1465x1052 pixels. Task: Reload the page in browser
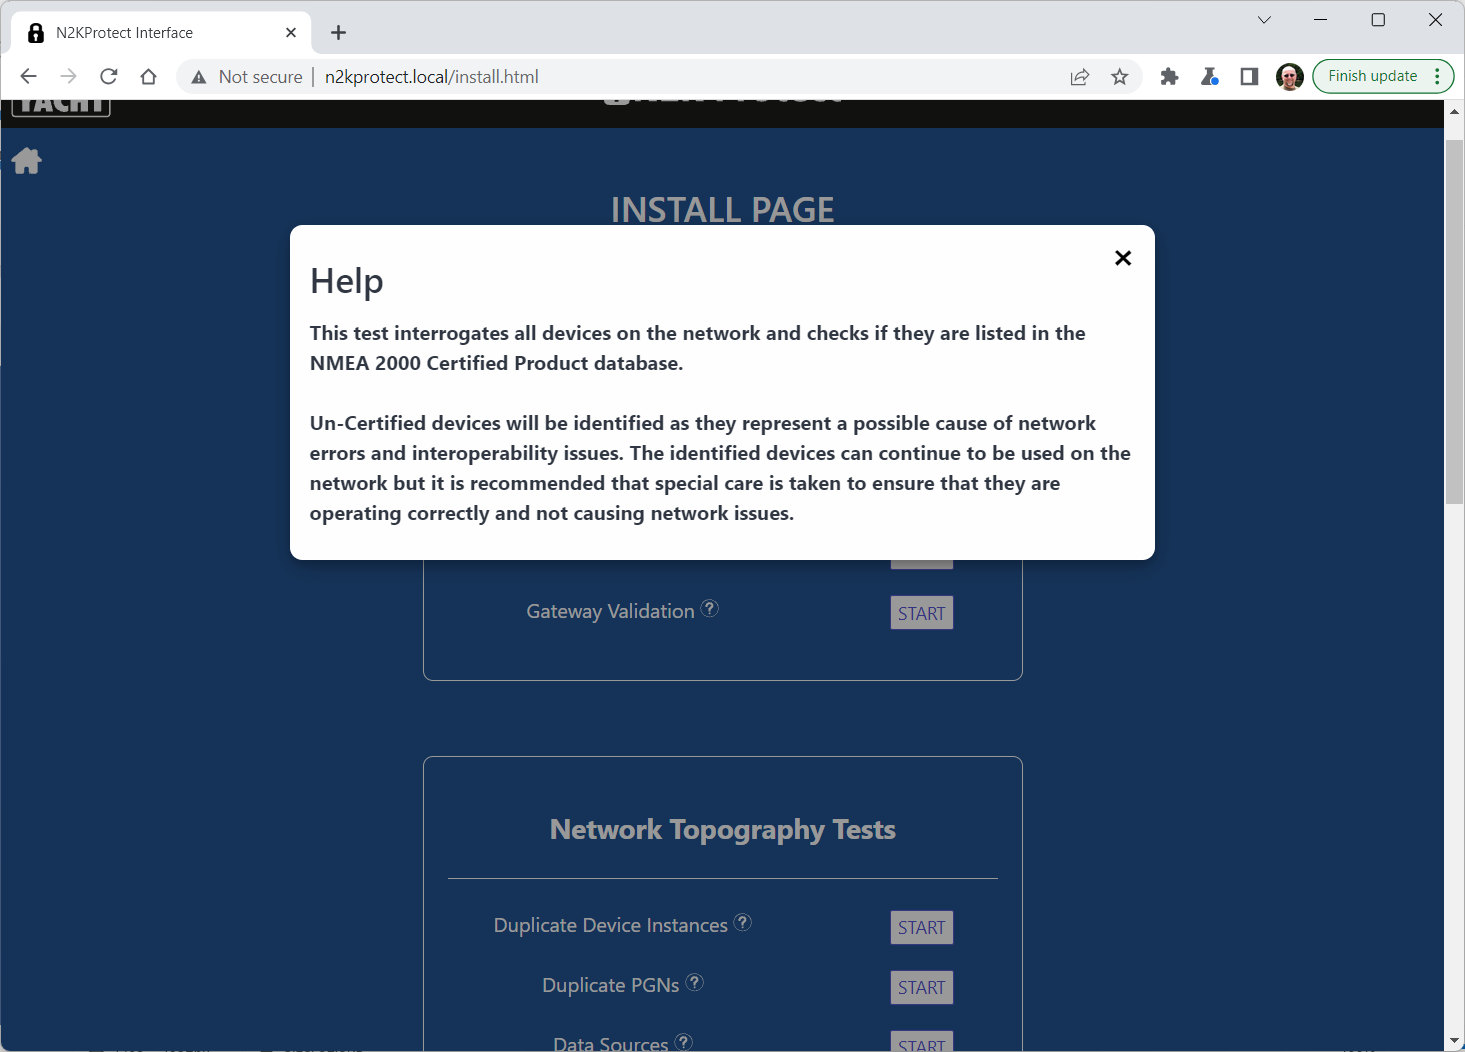click(109, 77)
